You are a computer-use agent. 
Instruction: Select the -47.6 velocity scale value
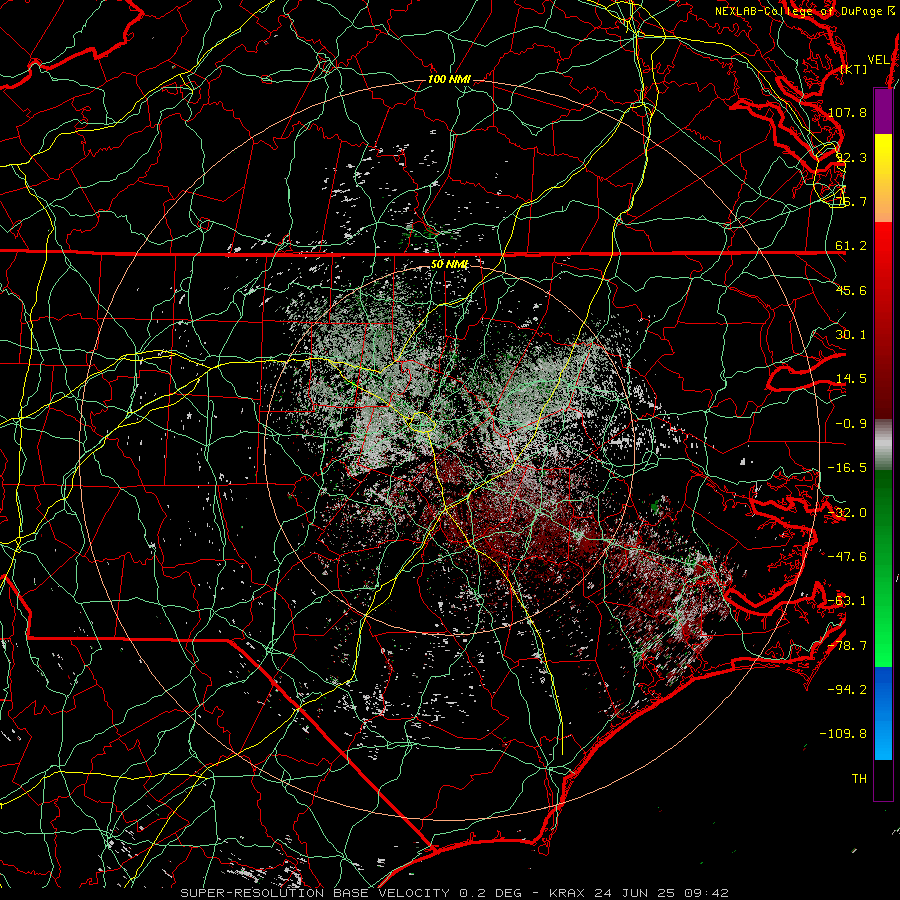point(847,557)
